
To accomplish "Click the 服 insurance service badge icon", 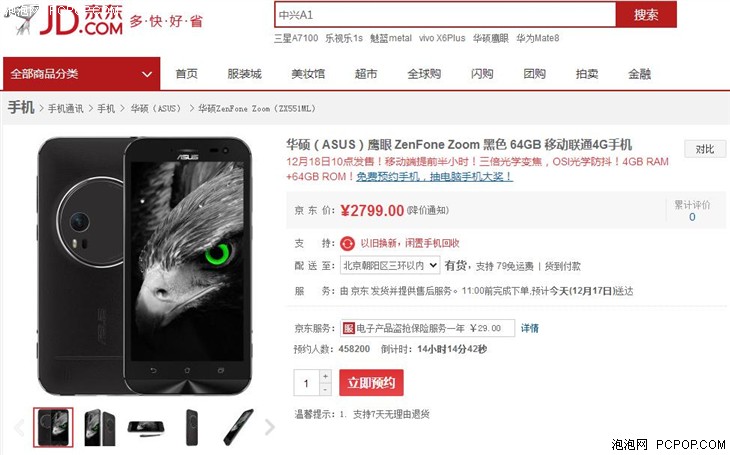I will (x=349, y=328).
